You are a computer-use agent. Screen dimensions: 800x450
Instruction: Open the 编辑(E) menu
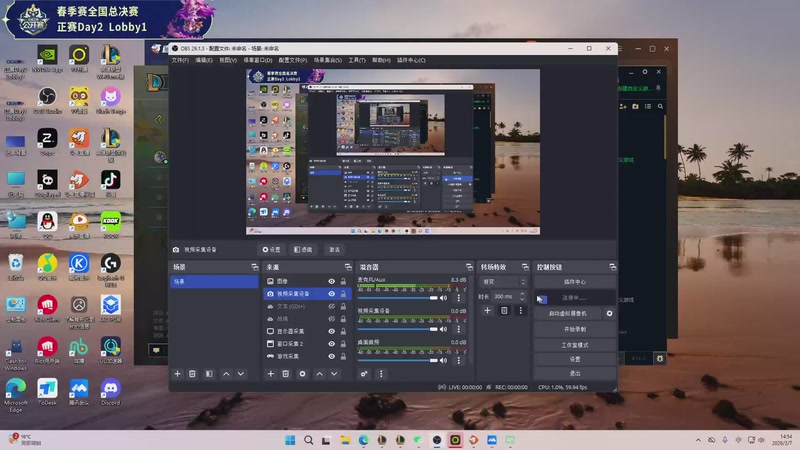pyautogui.click(x=204, y=60)
